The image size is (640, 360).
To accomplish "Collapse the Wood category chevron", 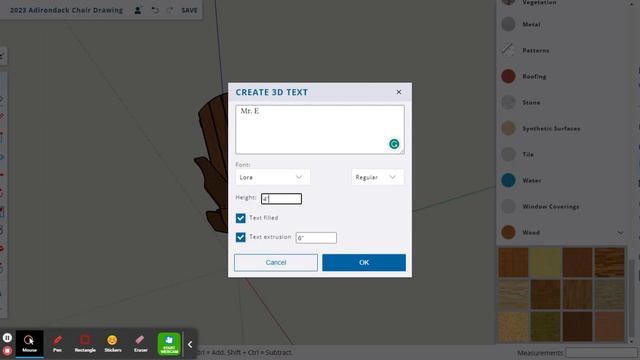I will point(620,233).
